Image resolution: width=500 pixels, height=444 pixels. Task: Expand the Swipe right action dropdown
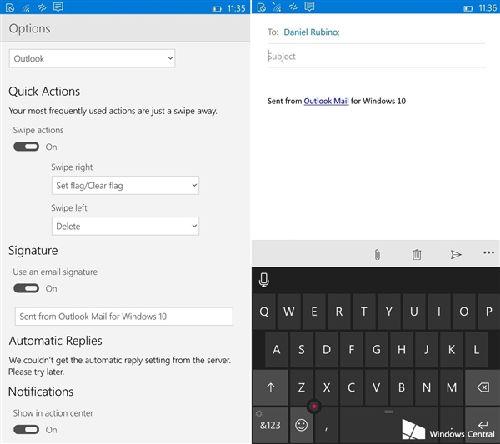click(x=125, y=185)
